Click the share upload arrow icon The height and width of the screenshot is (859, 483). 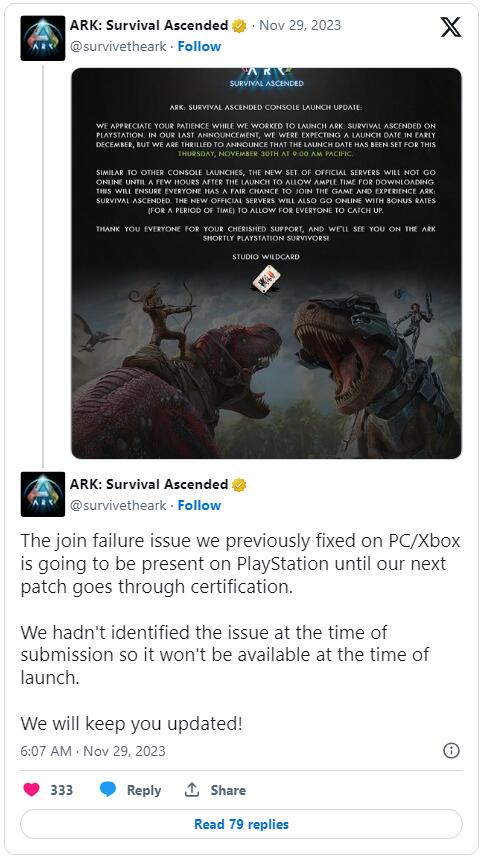(191, 789)
